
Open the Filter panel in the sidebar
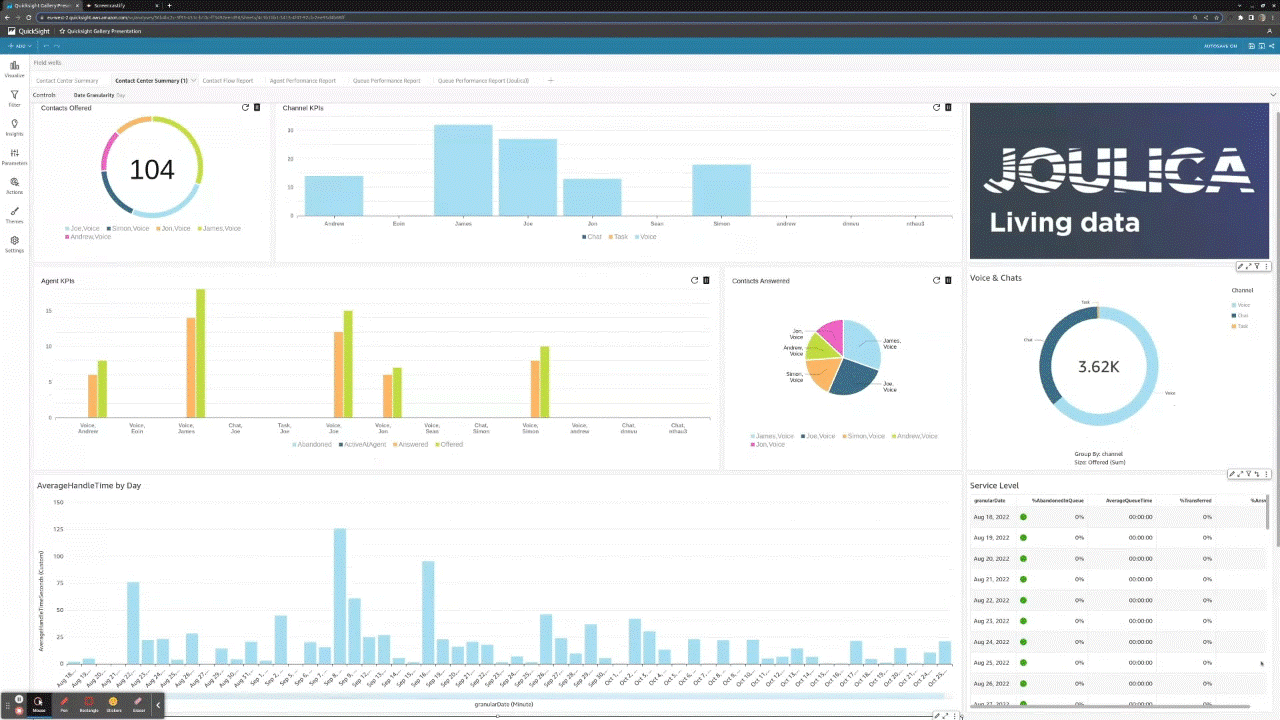(14, 98)
